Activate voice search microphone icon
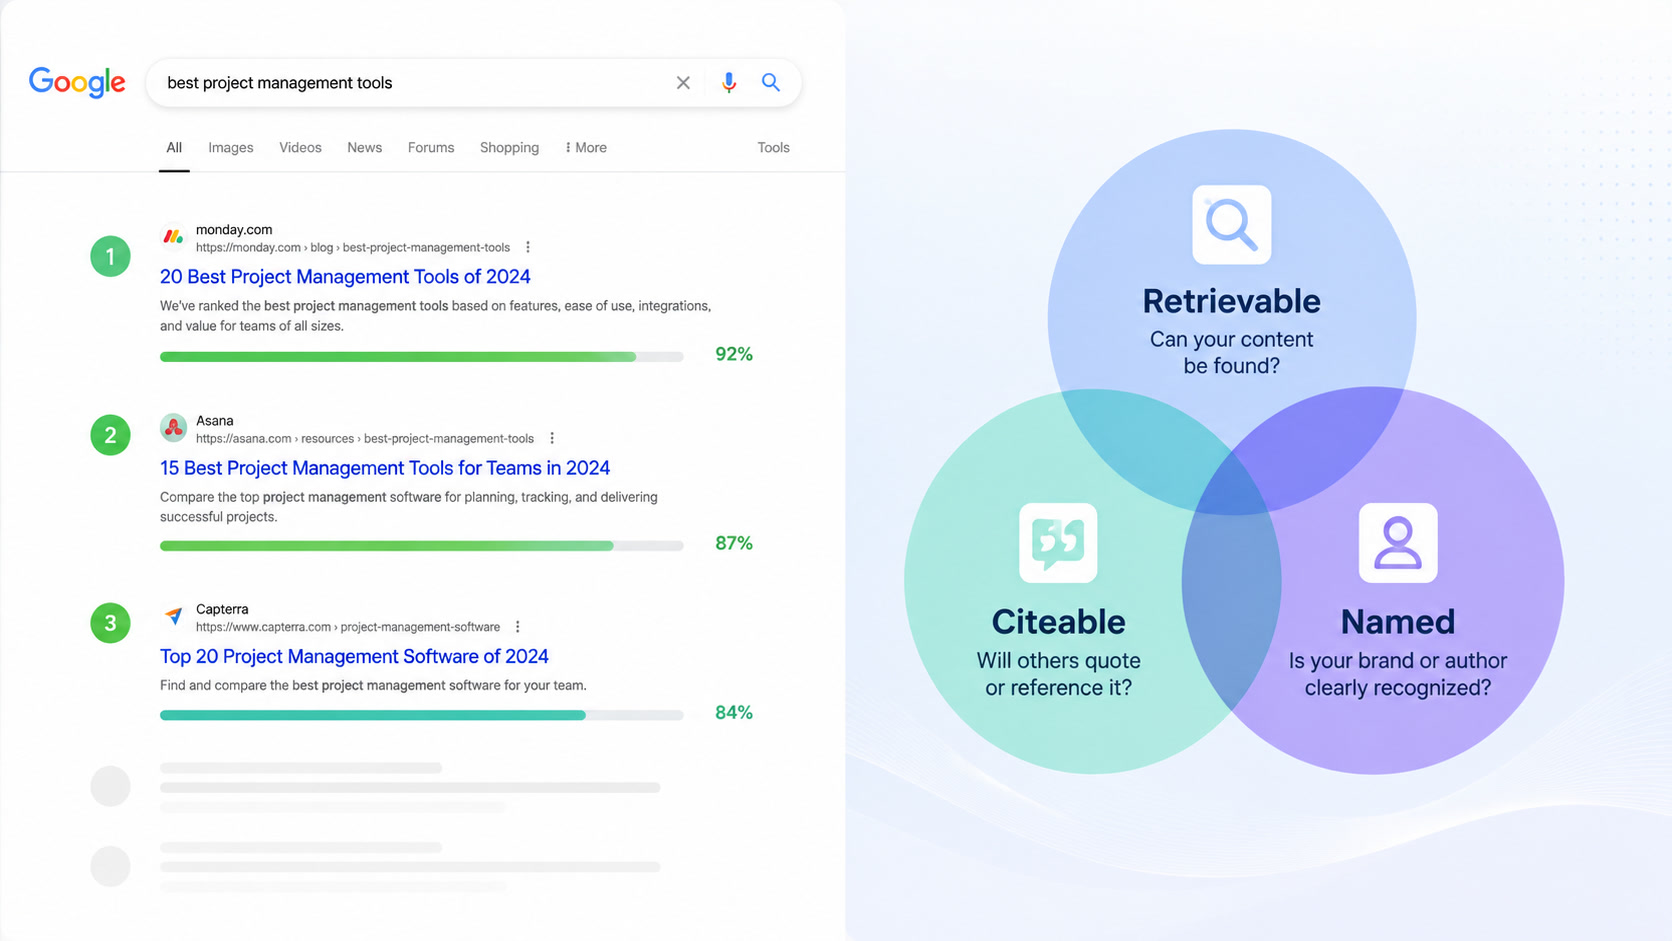The image size is (1672, 941). (x=729, y=83)
